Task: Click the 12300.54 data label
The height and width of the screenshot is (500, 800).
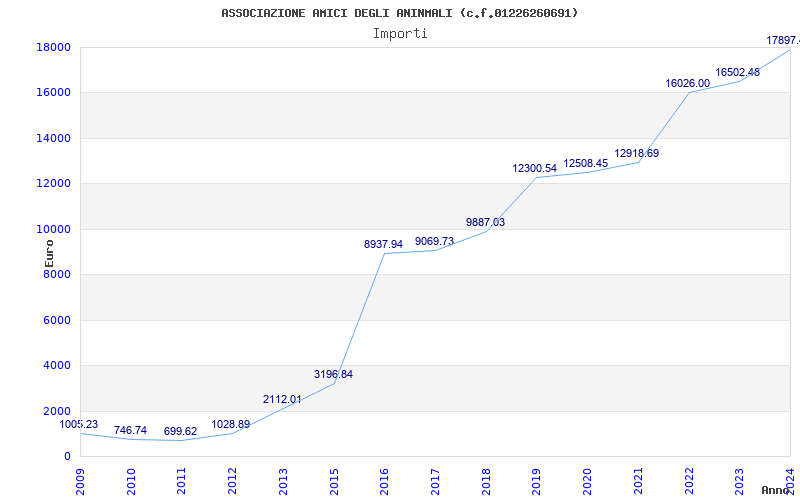Action: pyautogui.click(x=534, y=168)
